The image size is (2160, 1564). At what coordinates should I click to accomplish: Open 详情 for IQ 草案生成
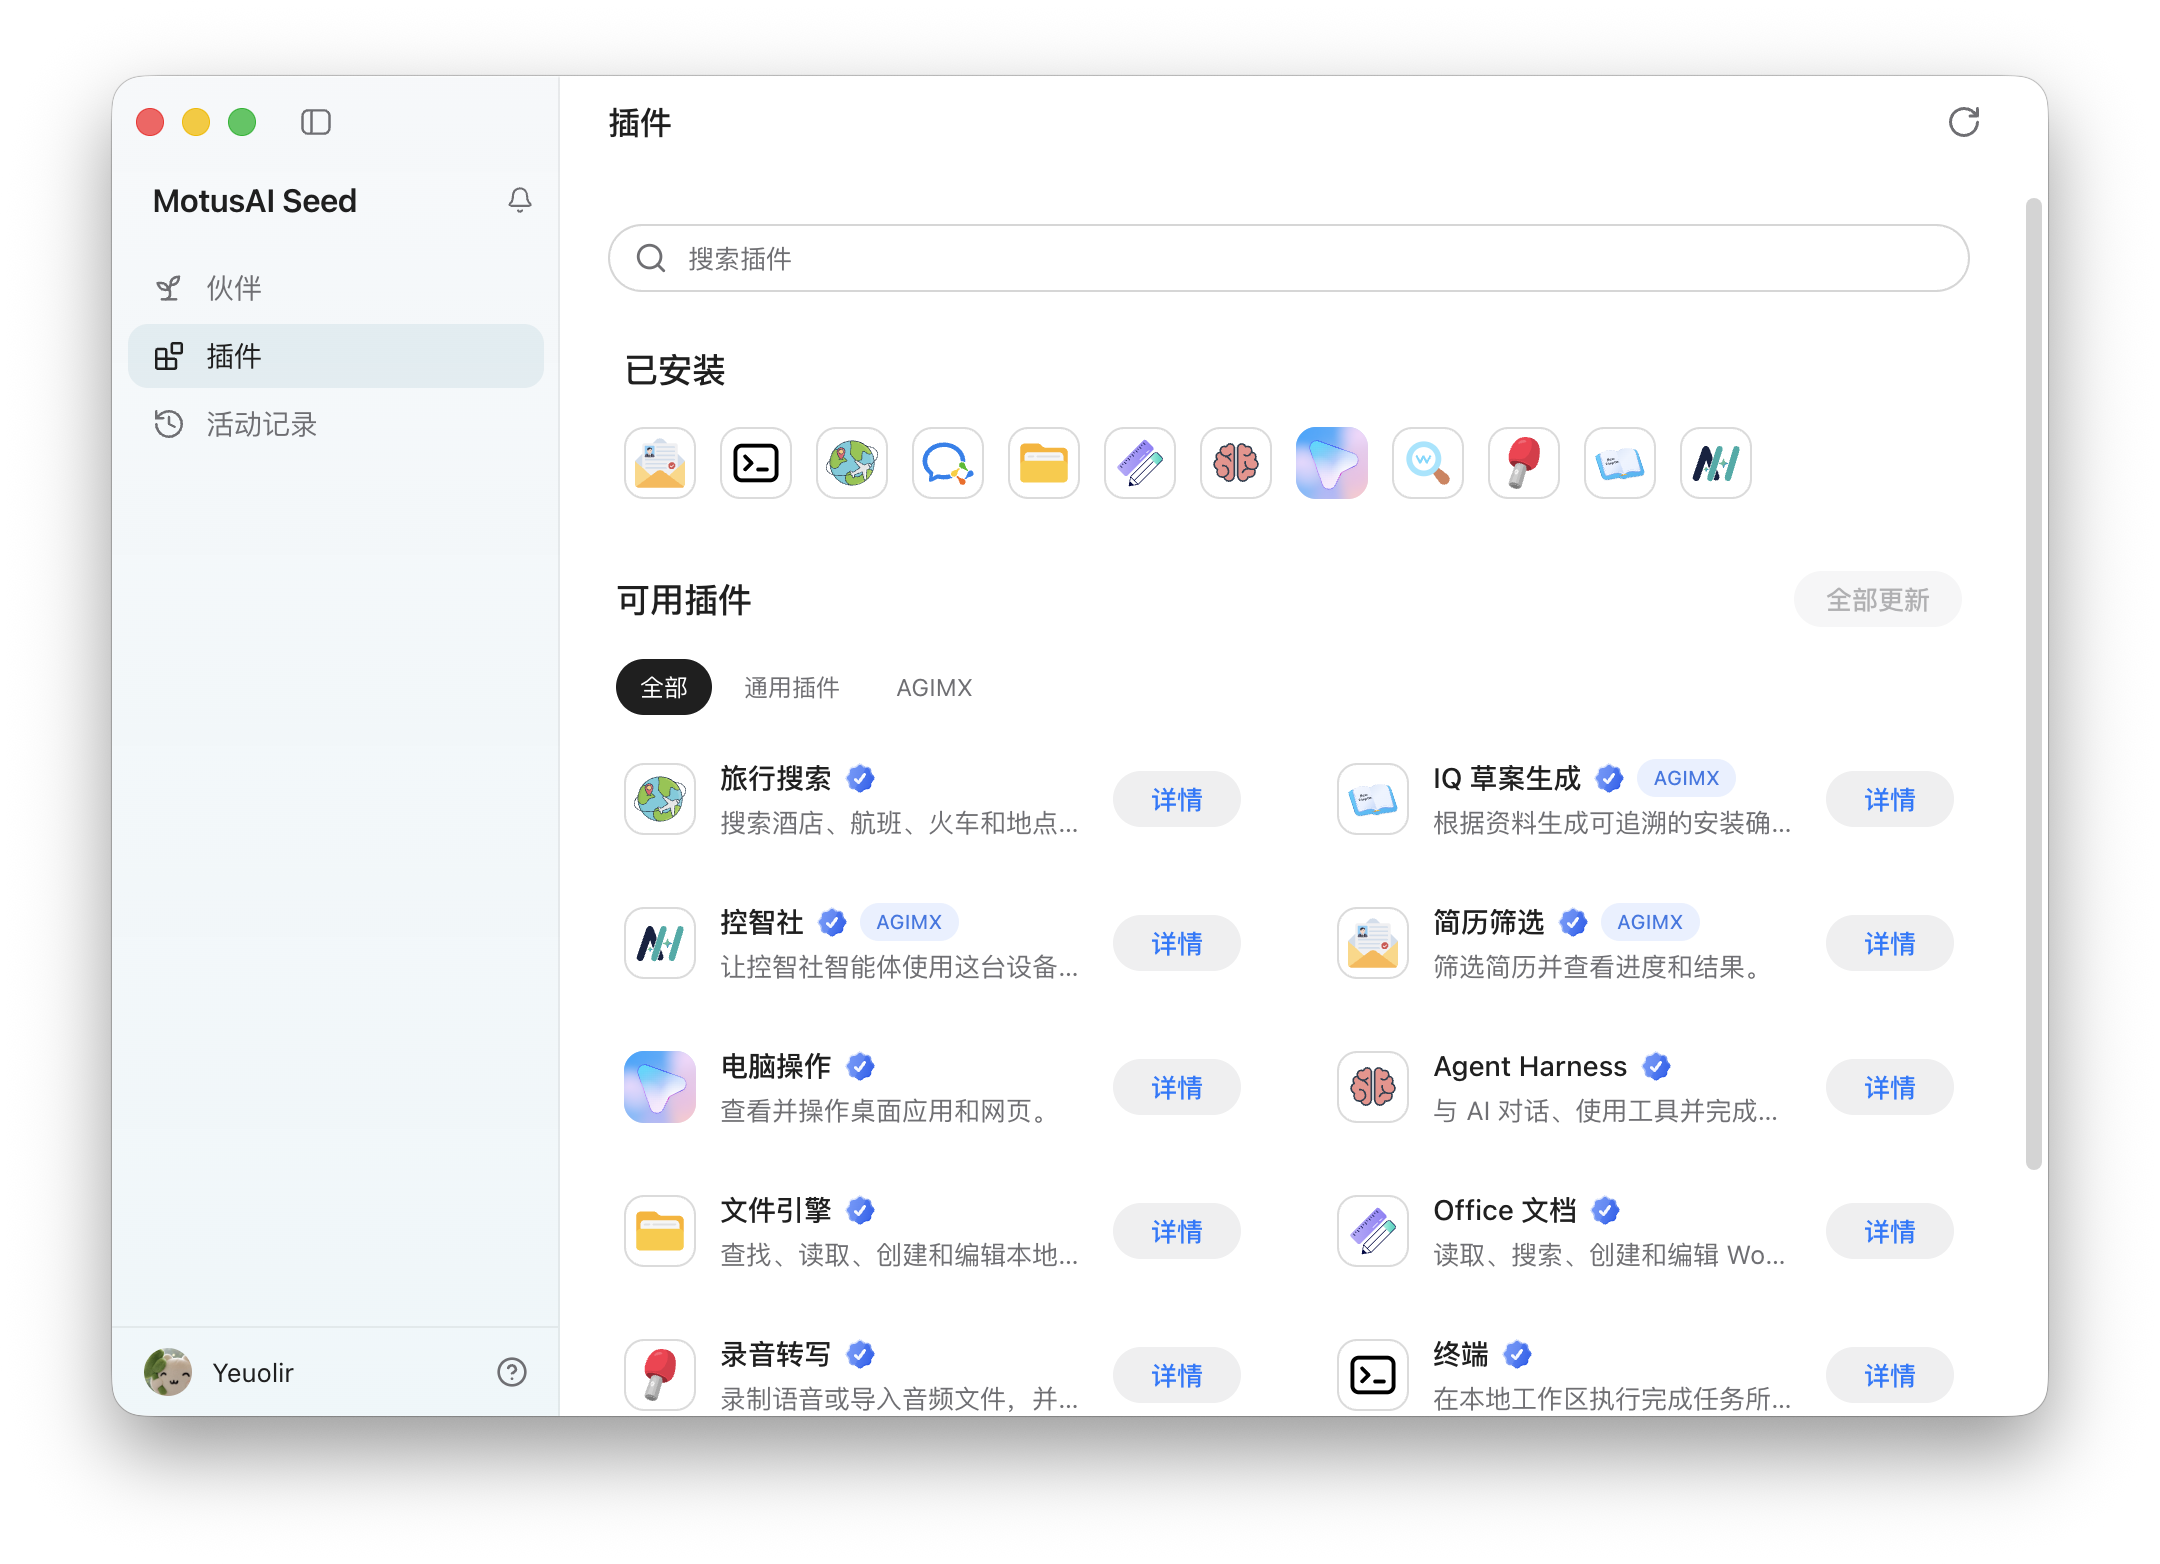coord(1890,799)
